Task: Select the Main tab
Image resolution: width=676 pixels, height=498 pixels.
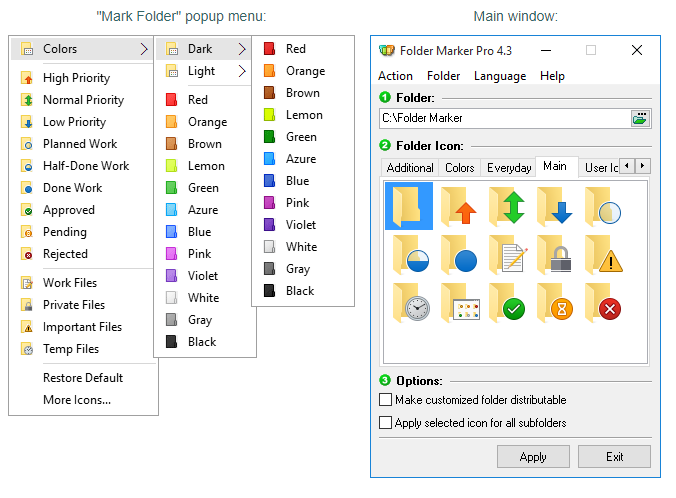Action: (556, 166)
